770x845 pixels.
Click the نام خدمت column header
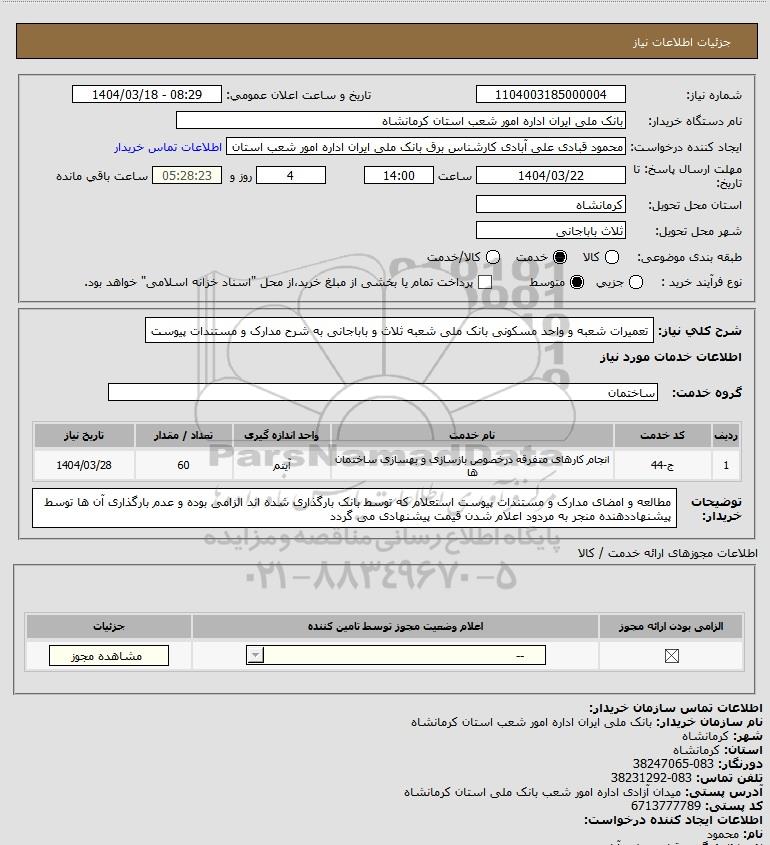(x=473, y=435)
